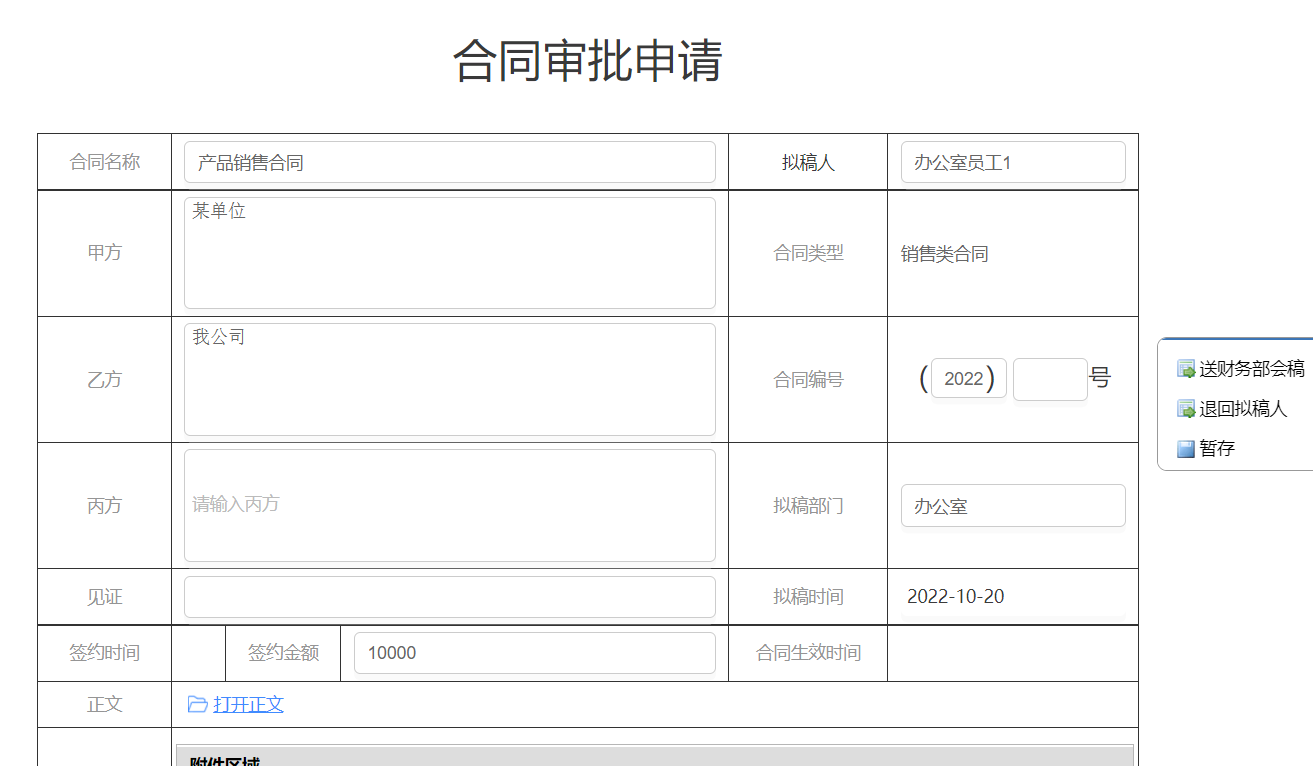Focus the 合同名称 input field

(x=450, y=162)
